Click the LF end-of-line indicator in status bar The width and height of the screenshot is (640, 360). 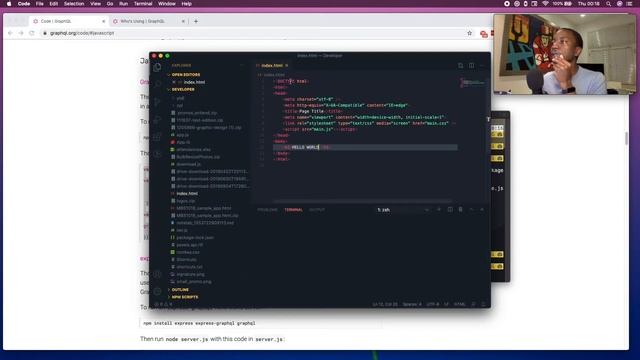coord(446,304)
